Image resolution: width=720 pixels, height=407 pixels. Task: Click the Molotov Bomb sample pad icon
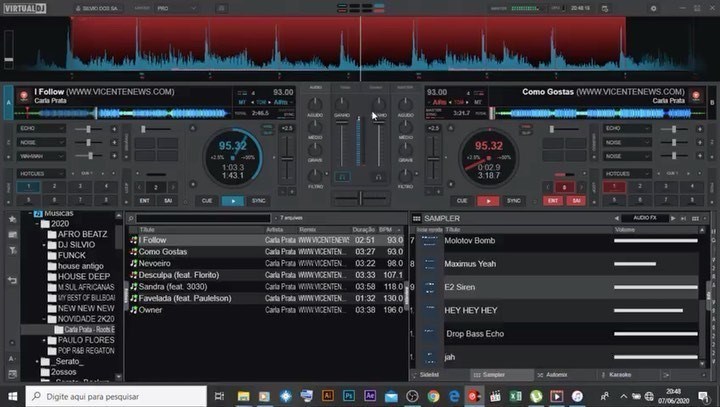[x=430, y=240]
